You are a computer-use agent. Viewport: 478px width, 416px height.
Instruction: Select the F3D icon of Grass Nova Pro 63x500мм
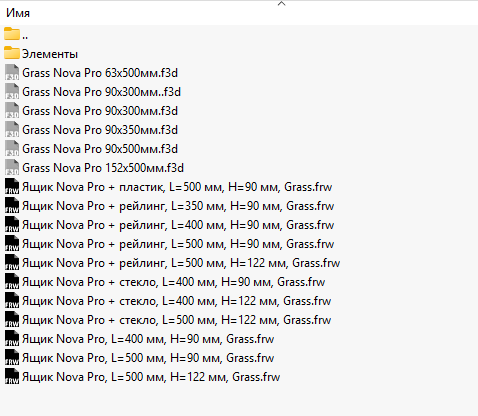(12, 73)
